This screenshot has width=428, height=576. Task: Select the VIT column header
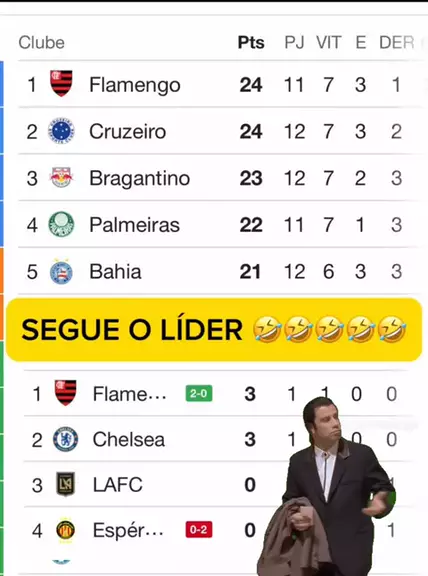[x=329, y=43]
